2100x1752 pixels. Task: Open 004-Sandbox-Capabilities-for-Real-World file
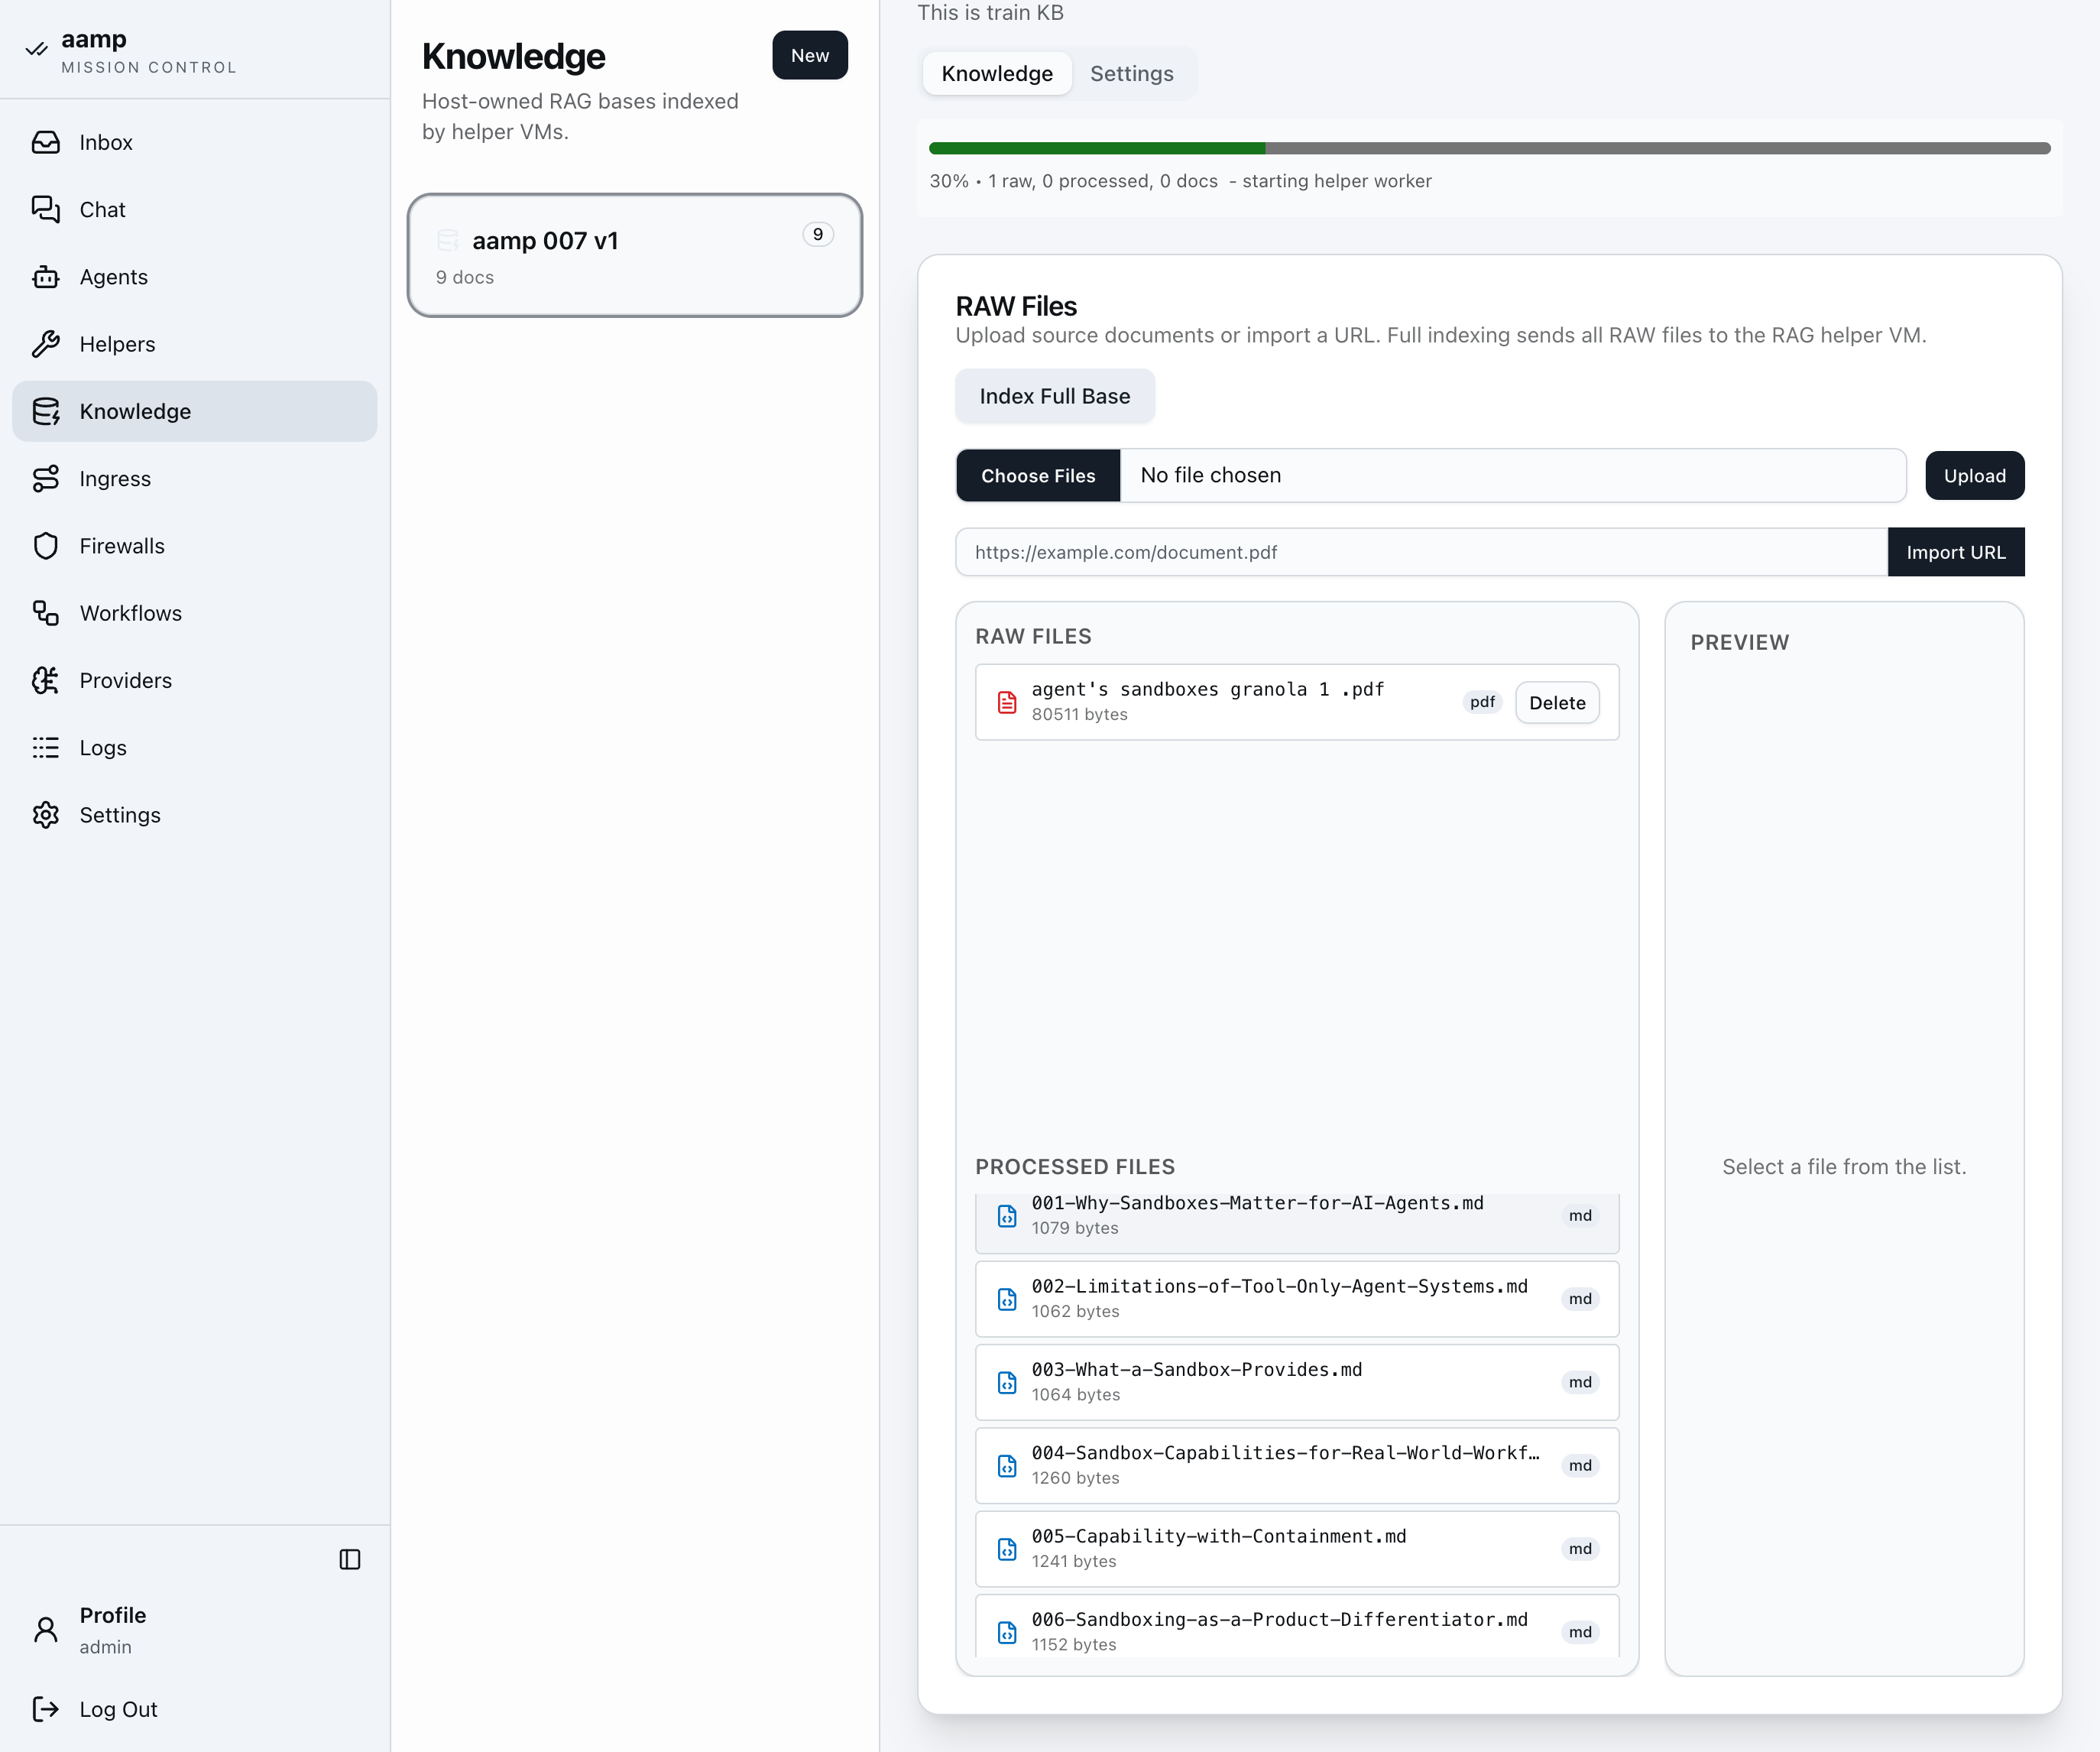1297,1465
